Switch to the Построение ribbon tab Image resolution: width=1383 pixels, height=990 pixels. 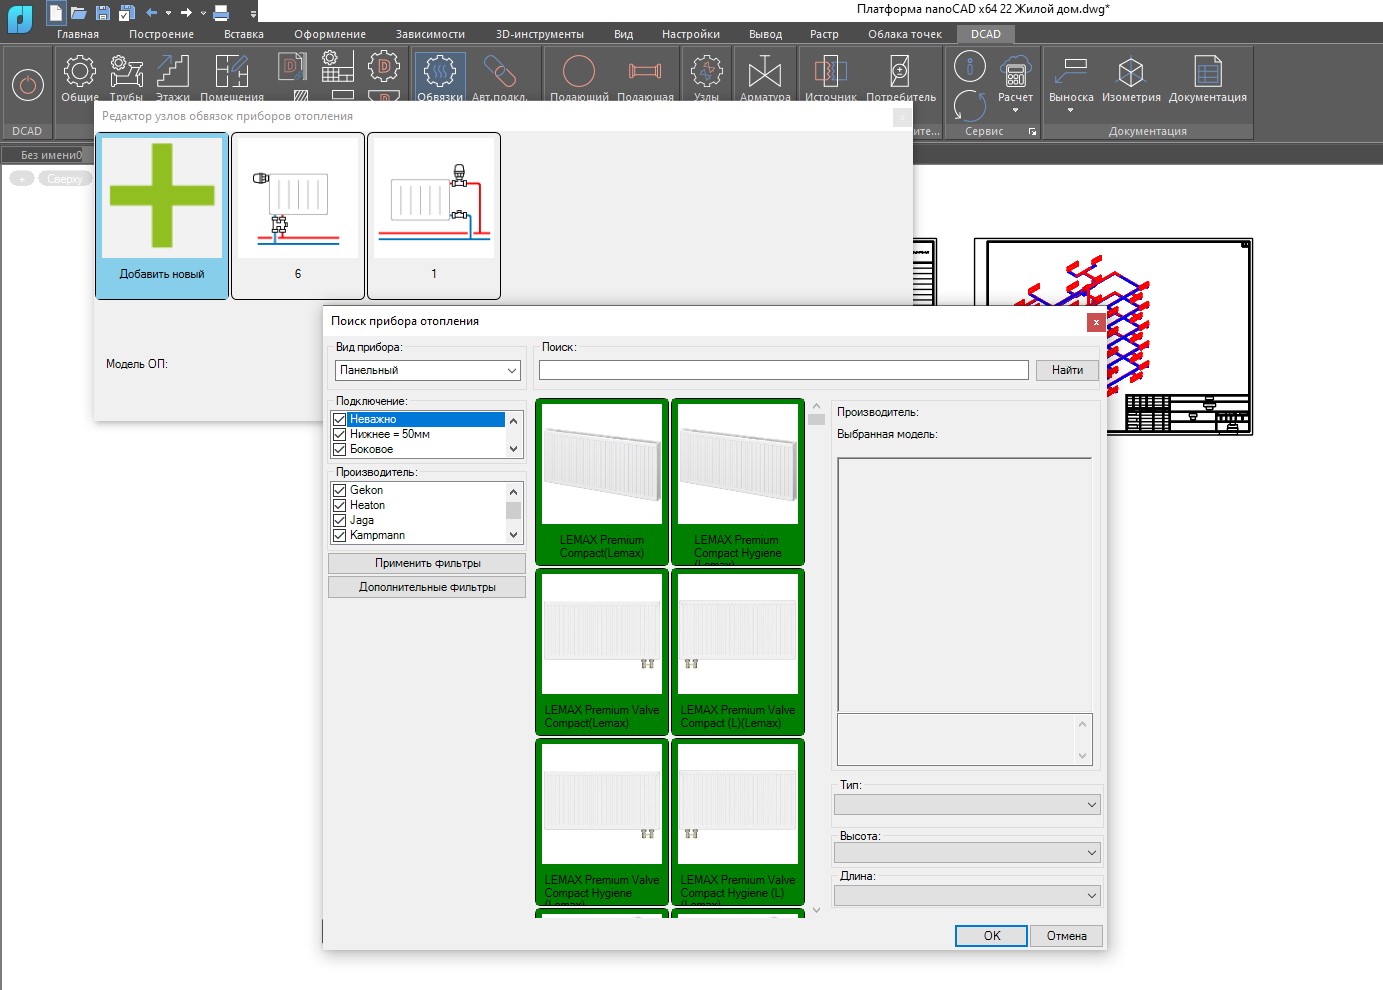click(x=161, y=34)
